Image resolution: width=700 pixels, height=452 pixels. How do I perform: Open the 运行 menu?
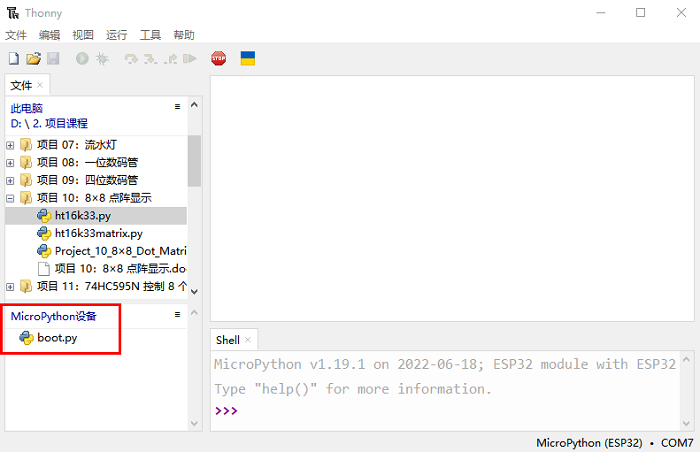[x=116, y=35]
